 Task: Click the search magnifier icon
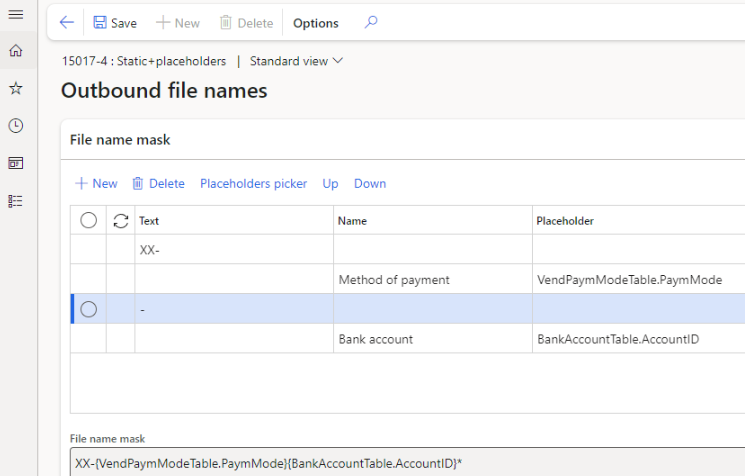(x=371, y=22)
